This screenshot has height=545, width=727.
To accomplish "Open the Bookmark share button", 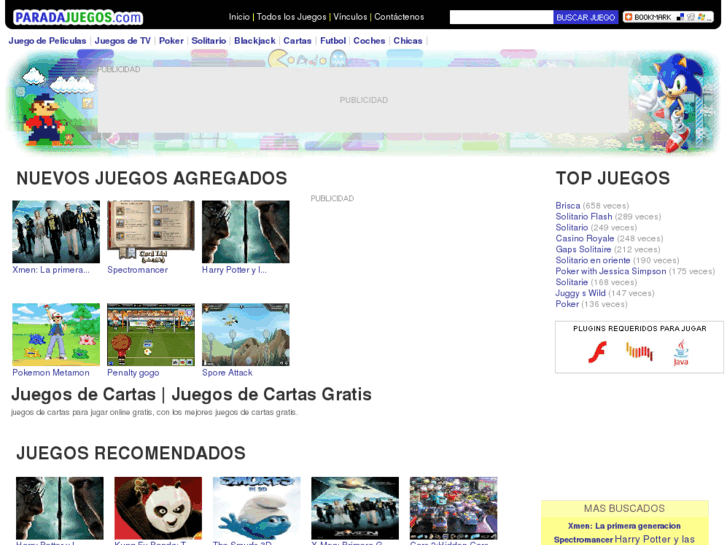I will (668, 17).
